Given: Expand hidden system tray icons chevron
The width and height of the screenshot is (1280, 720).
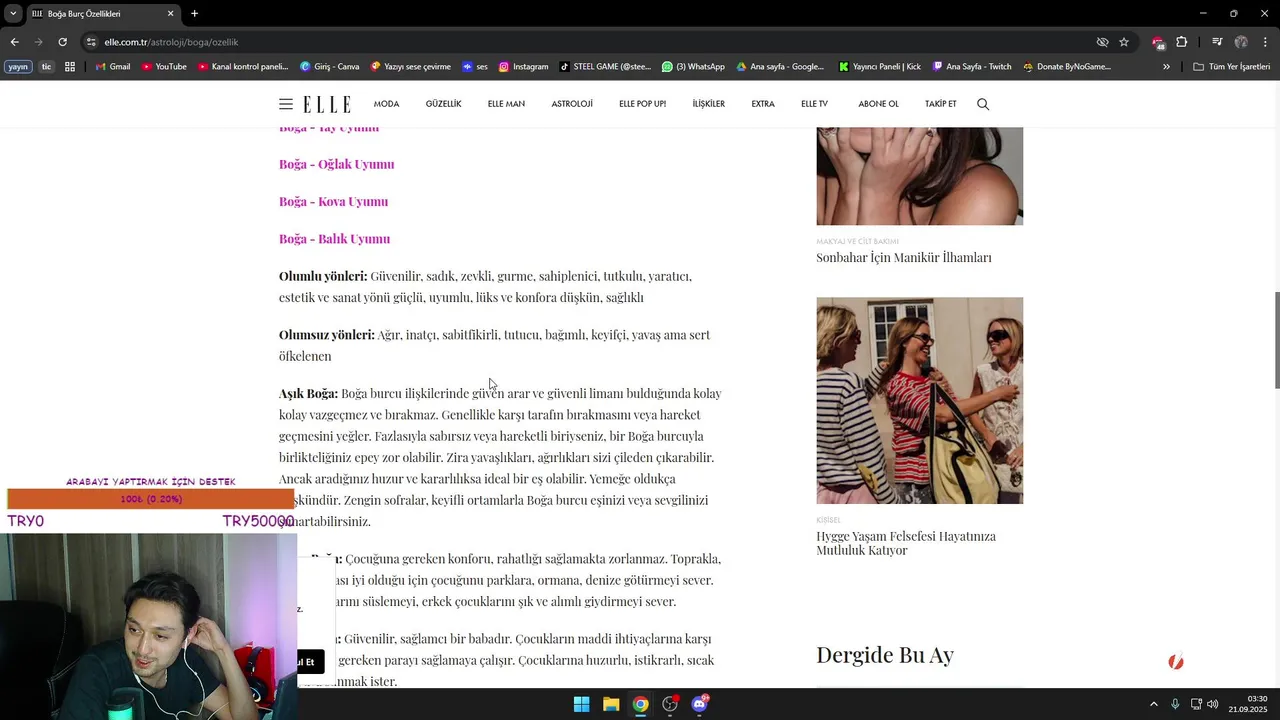Looking at the screenshot, I should (1153, 704).
